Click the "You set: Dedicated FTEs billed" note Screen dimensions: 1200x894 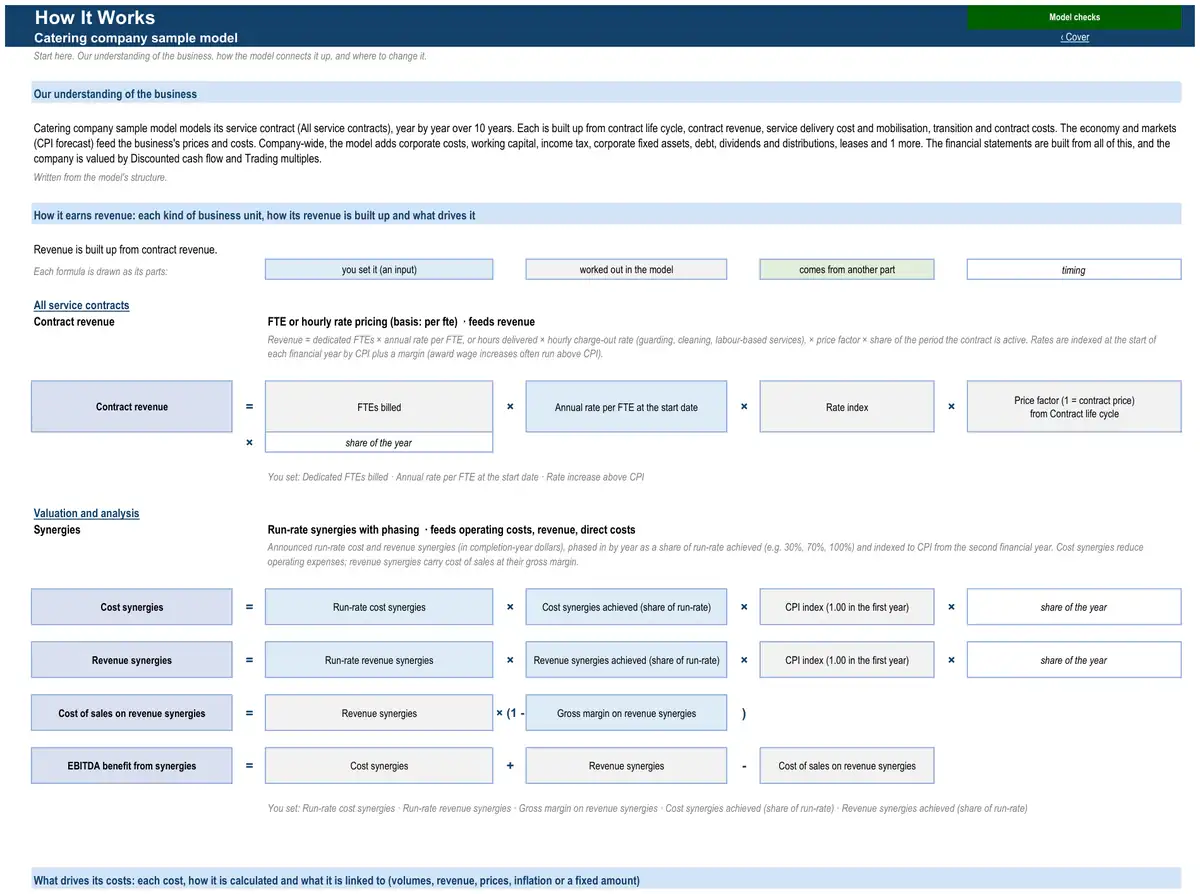(456, 477)
